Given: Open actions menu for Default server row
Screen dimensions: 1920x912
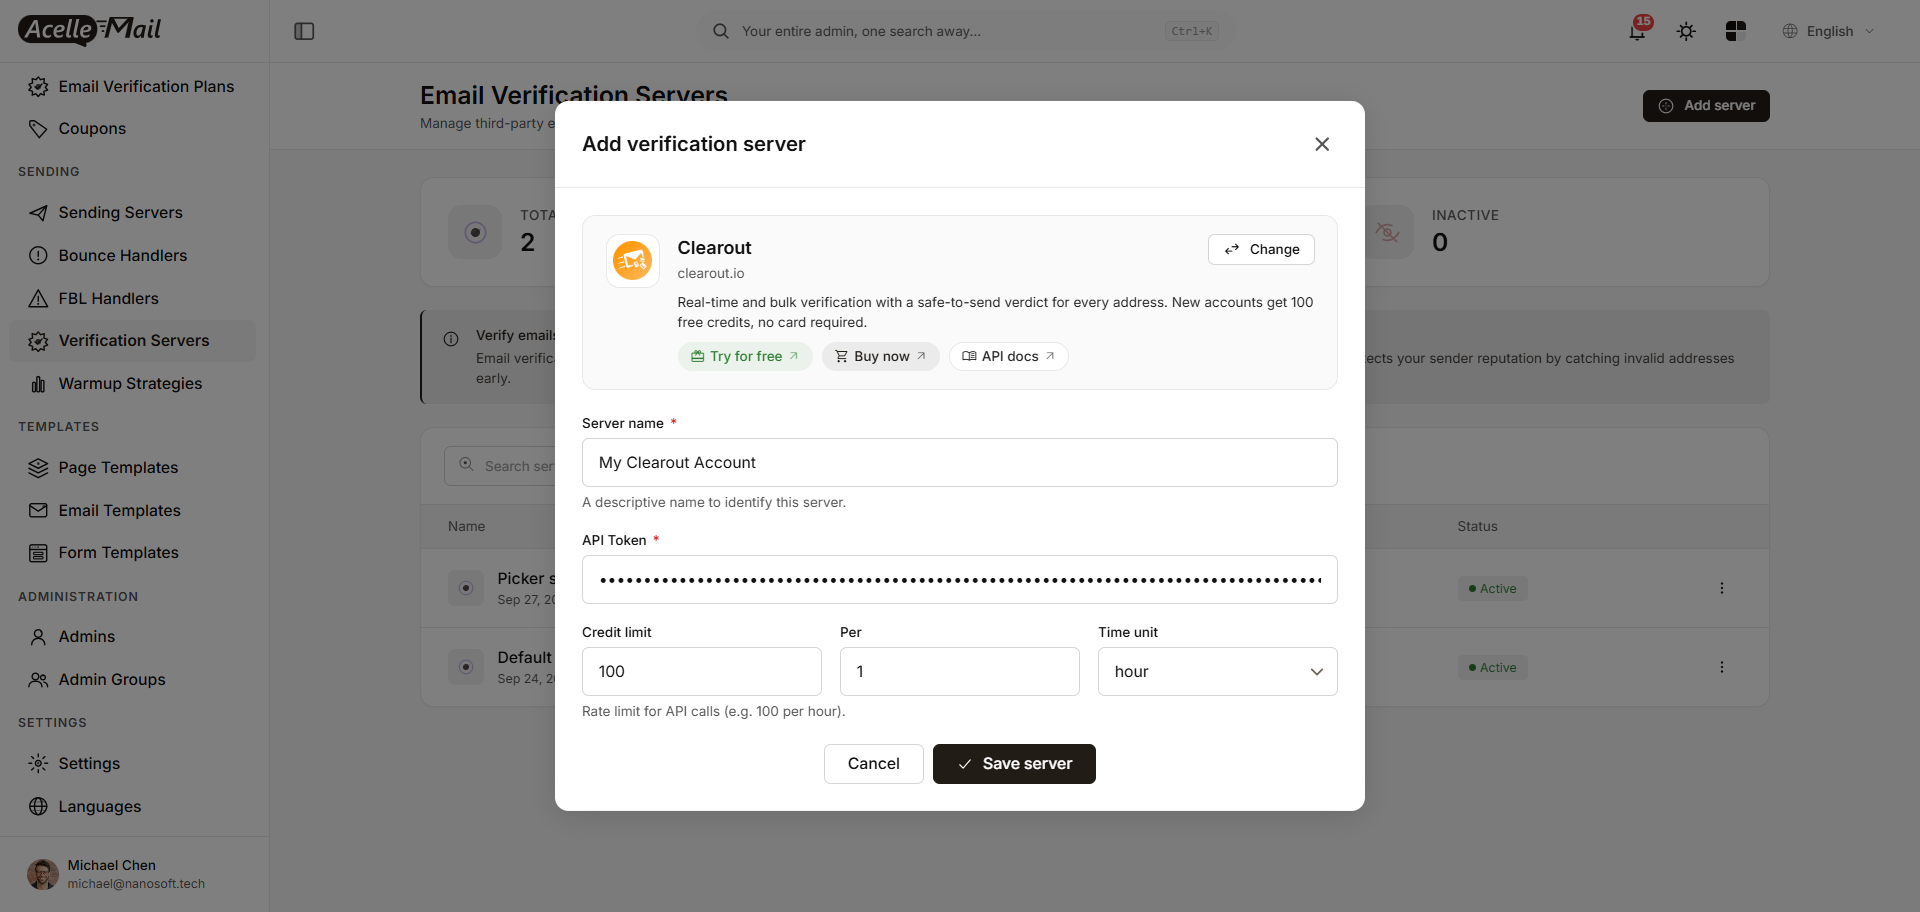Looking at the screenshot, I should point(1722,668).
